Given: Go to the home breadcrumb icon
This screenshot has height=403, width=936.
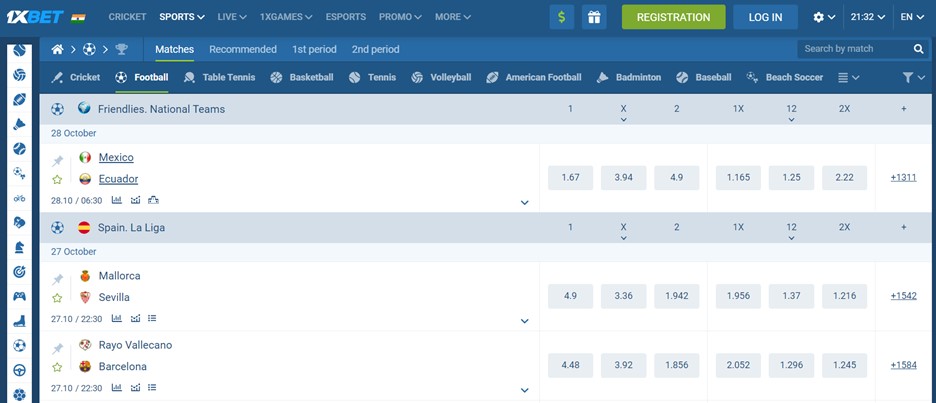Looking at the screenshot, I should pyautogui.click(x=57, y=50).
